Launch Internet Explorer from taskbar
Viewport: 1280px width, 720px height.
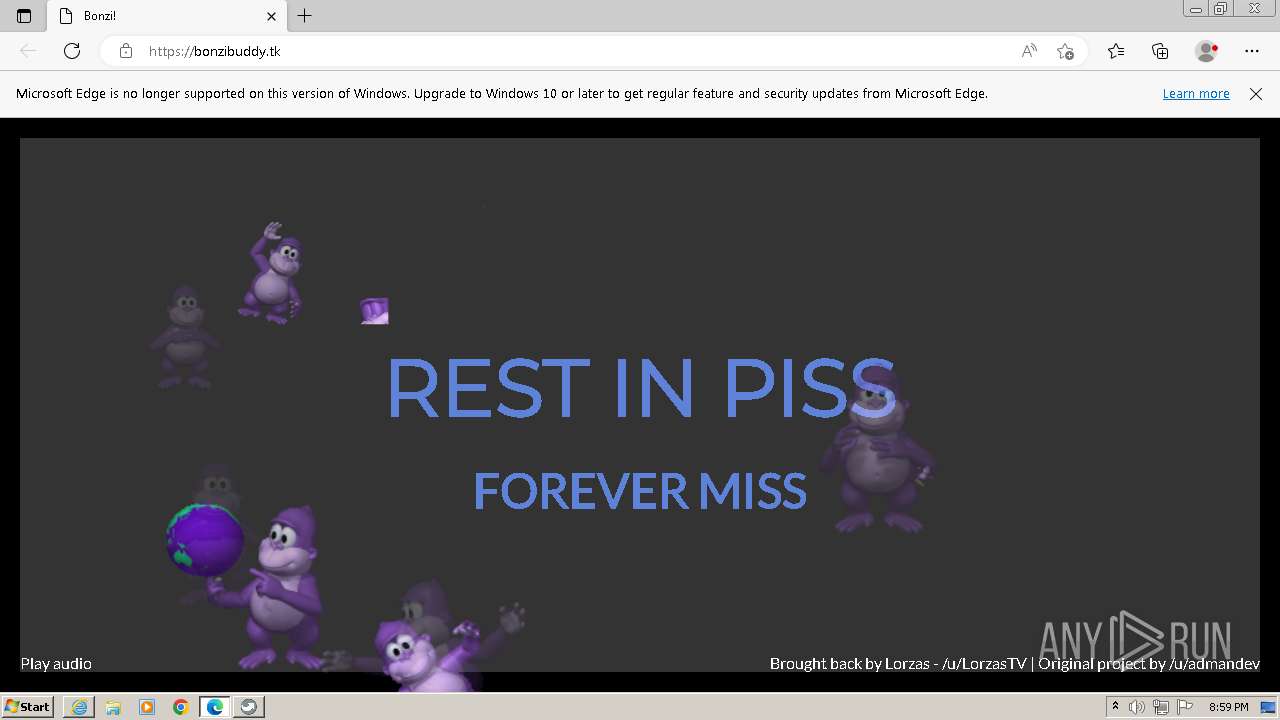pyautogui.click(x=79, y=707)
